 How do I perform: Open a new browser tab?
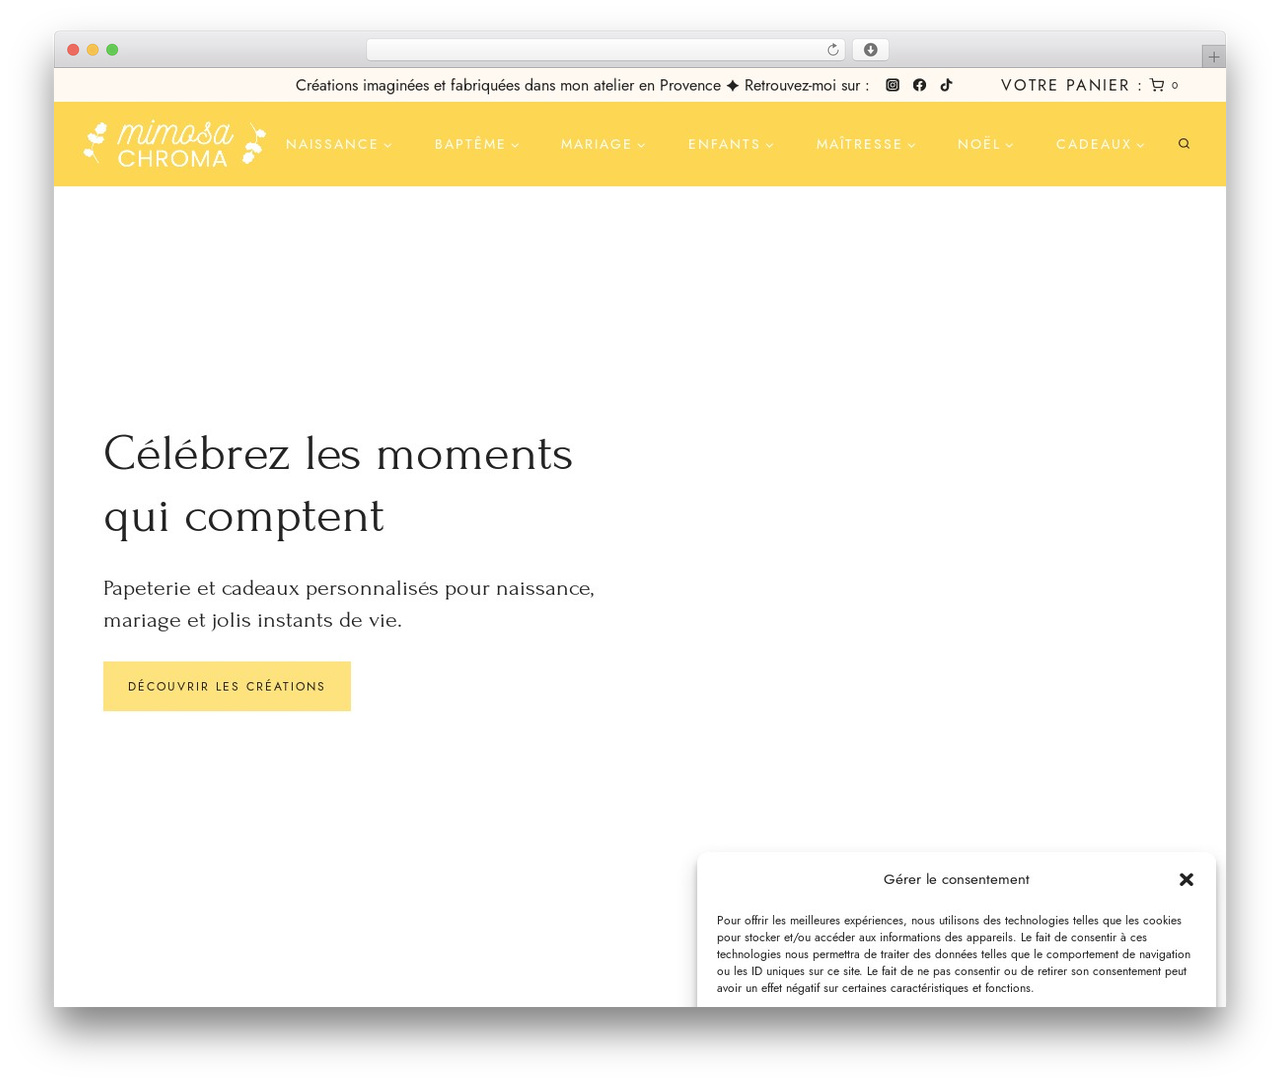[x=1213, y=57]
